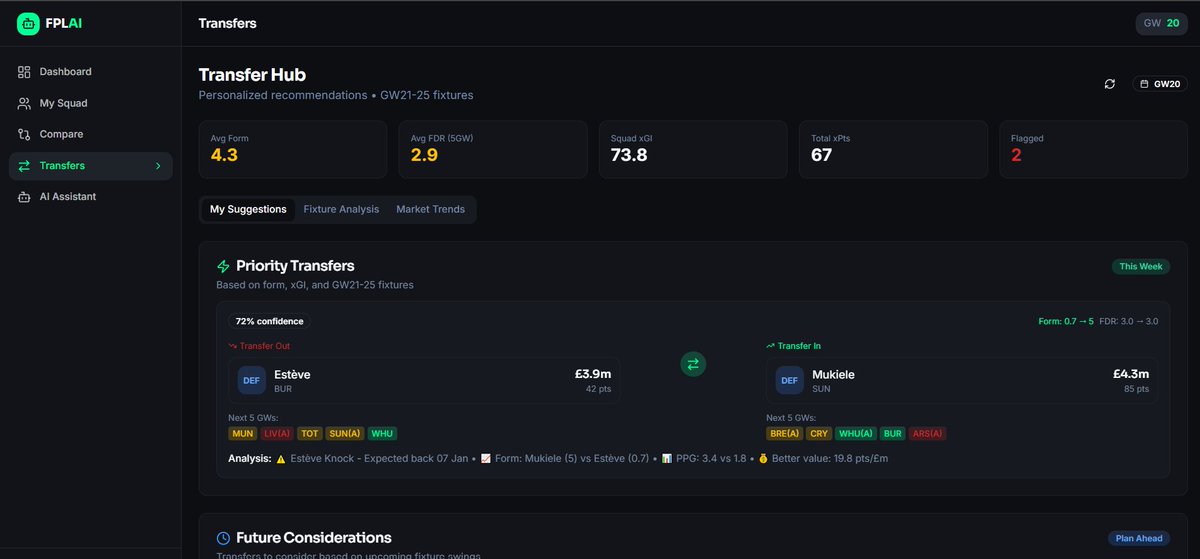This screenshot has height=559, width=1200.
Task: Select the Estève transfer out card
Action: pos(424,380)
